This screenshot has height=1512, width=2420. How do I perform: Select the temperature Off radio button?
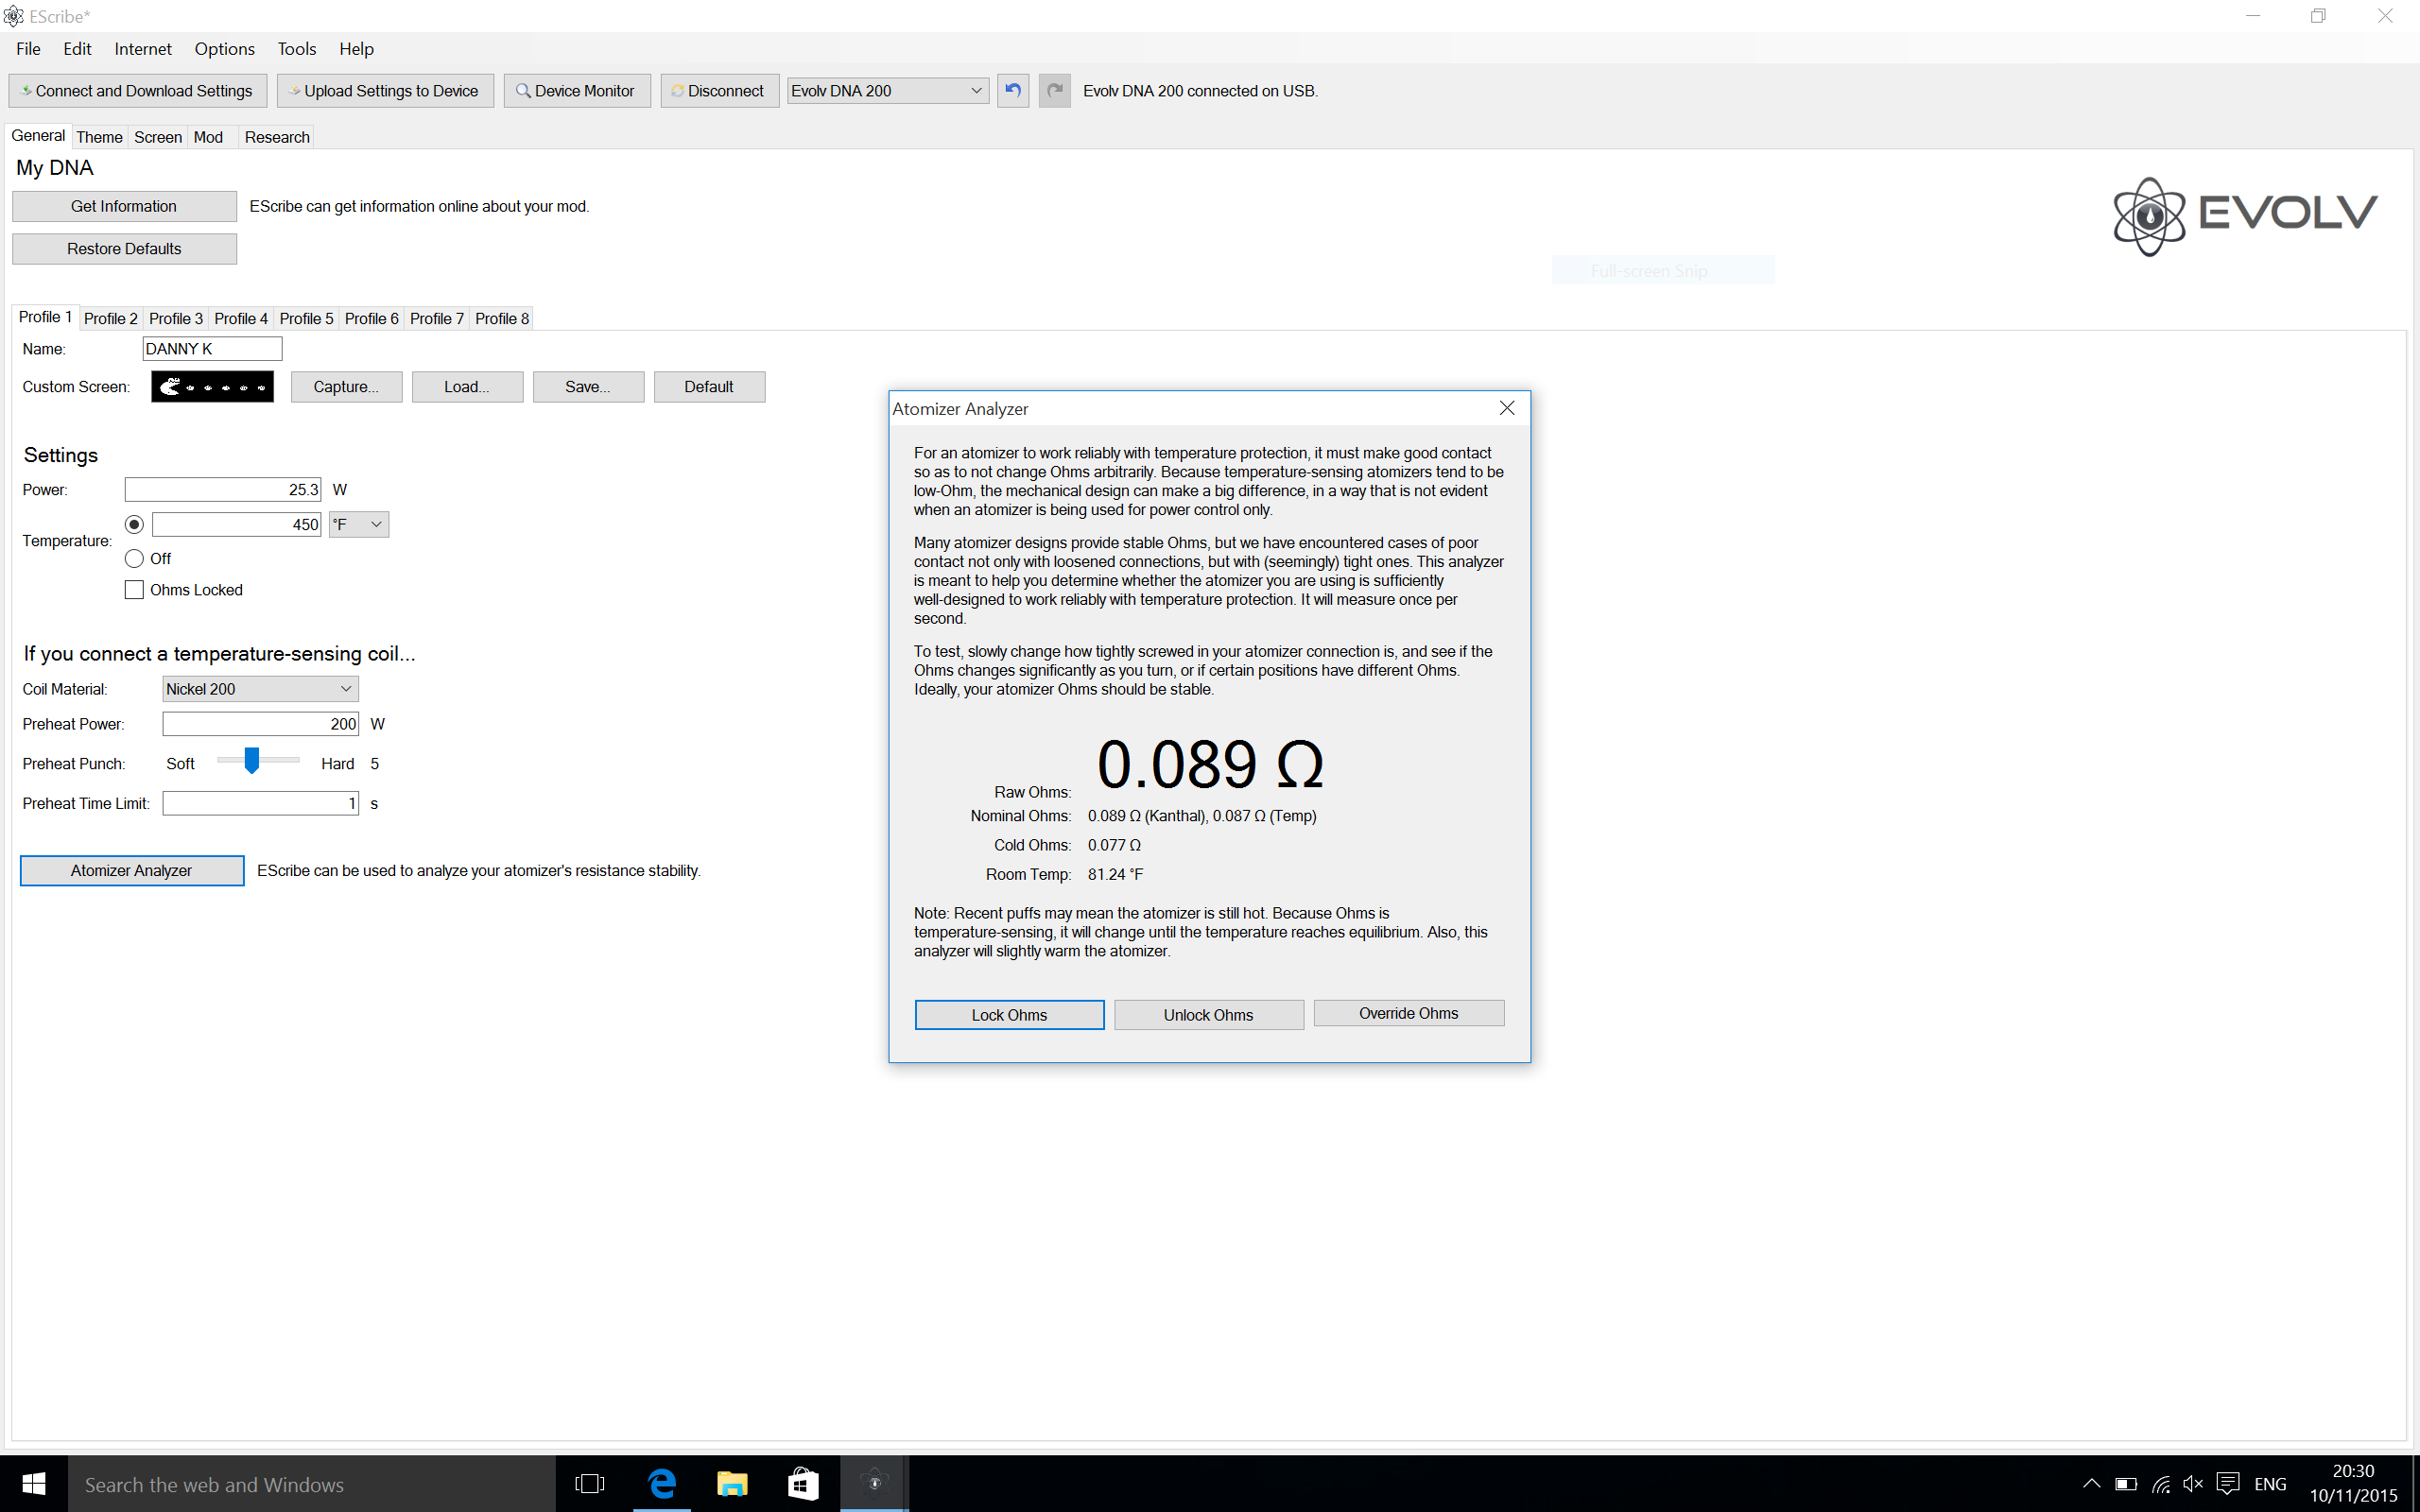135,559
